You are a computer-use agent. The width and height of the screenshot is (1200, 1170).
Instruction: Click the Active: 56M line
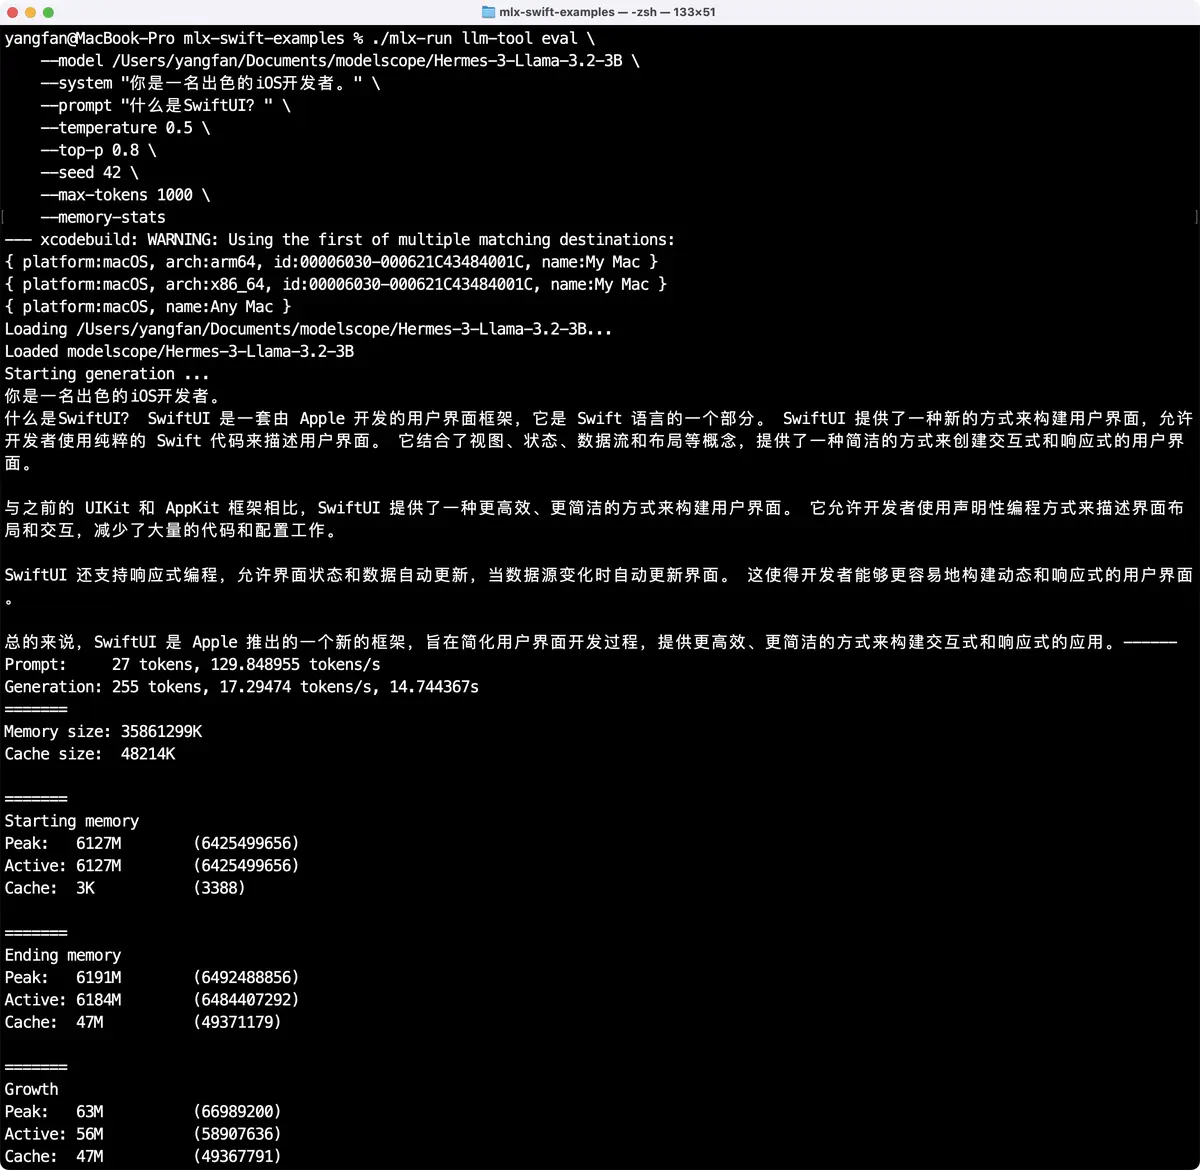click(143, 1134)
